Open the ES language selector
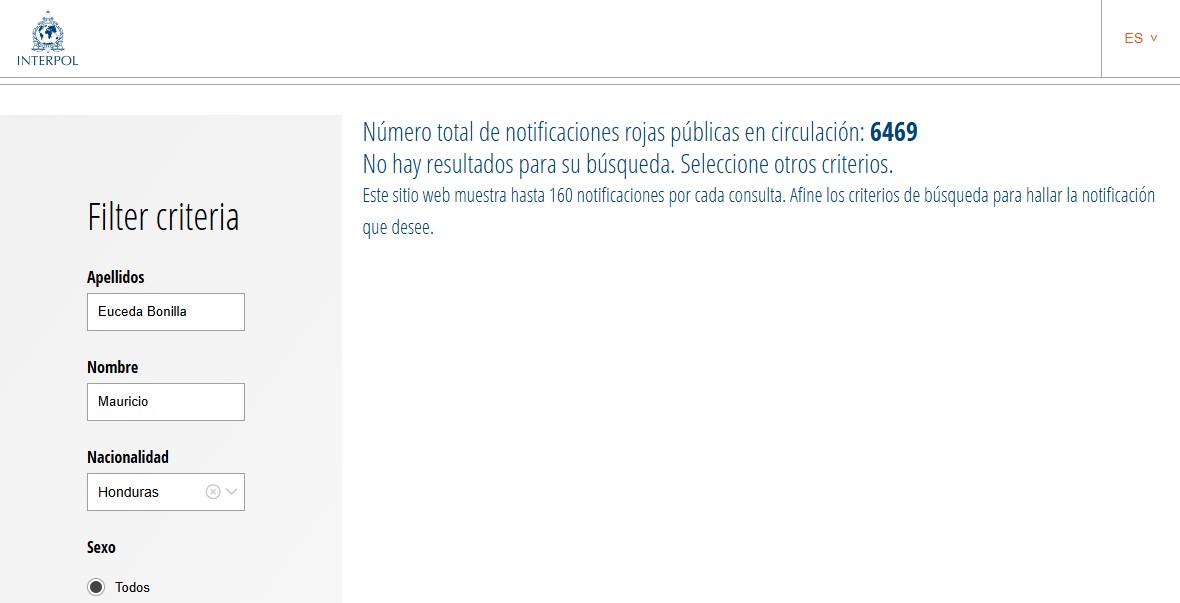The height and width of the screenshot is (603, 1180). click(1133, 38)
